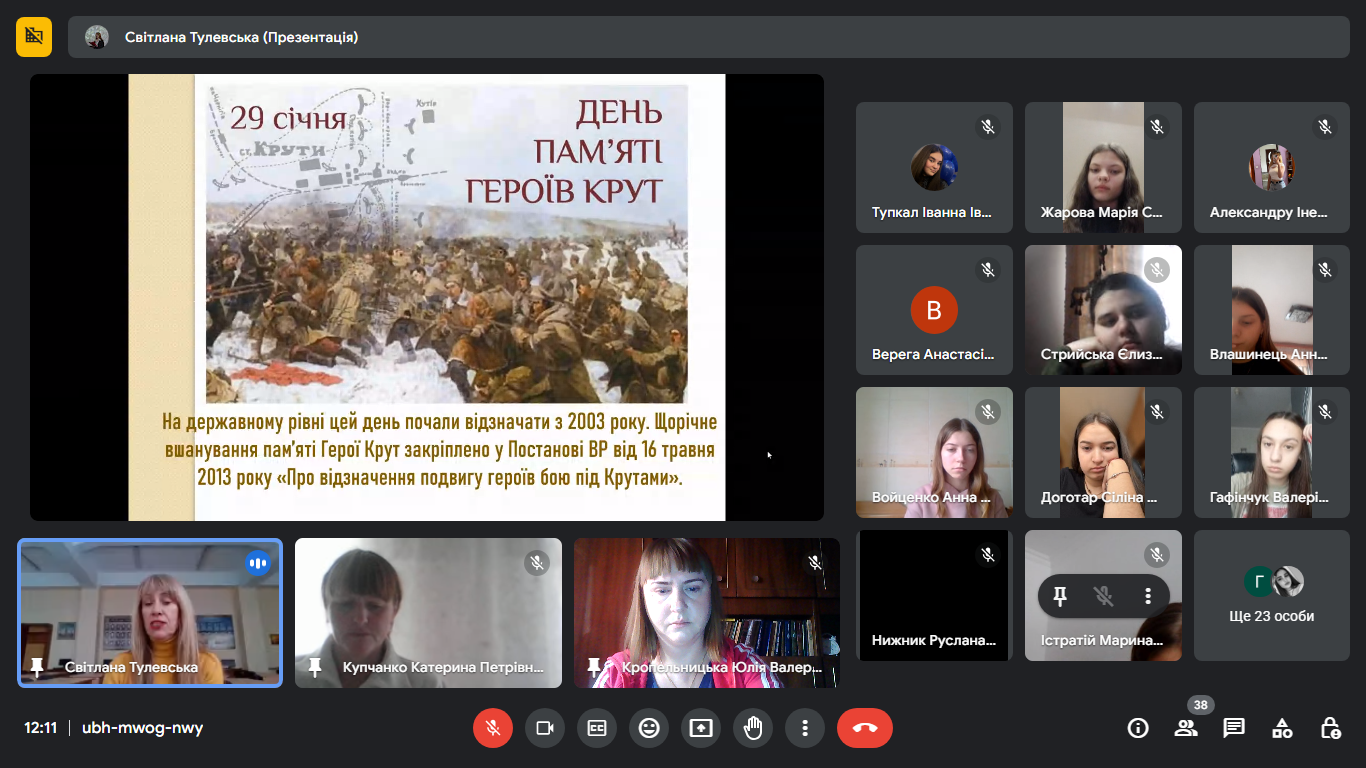Click Александру Інеса's participant tile
This screenshot has width=1366, height=768.
click(x=1272, y=167)
